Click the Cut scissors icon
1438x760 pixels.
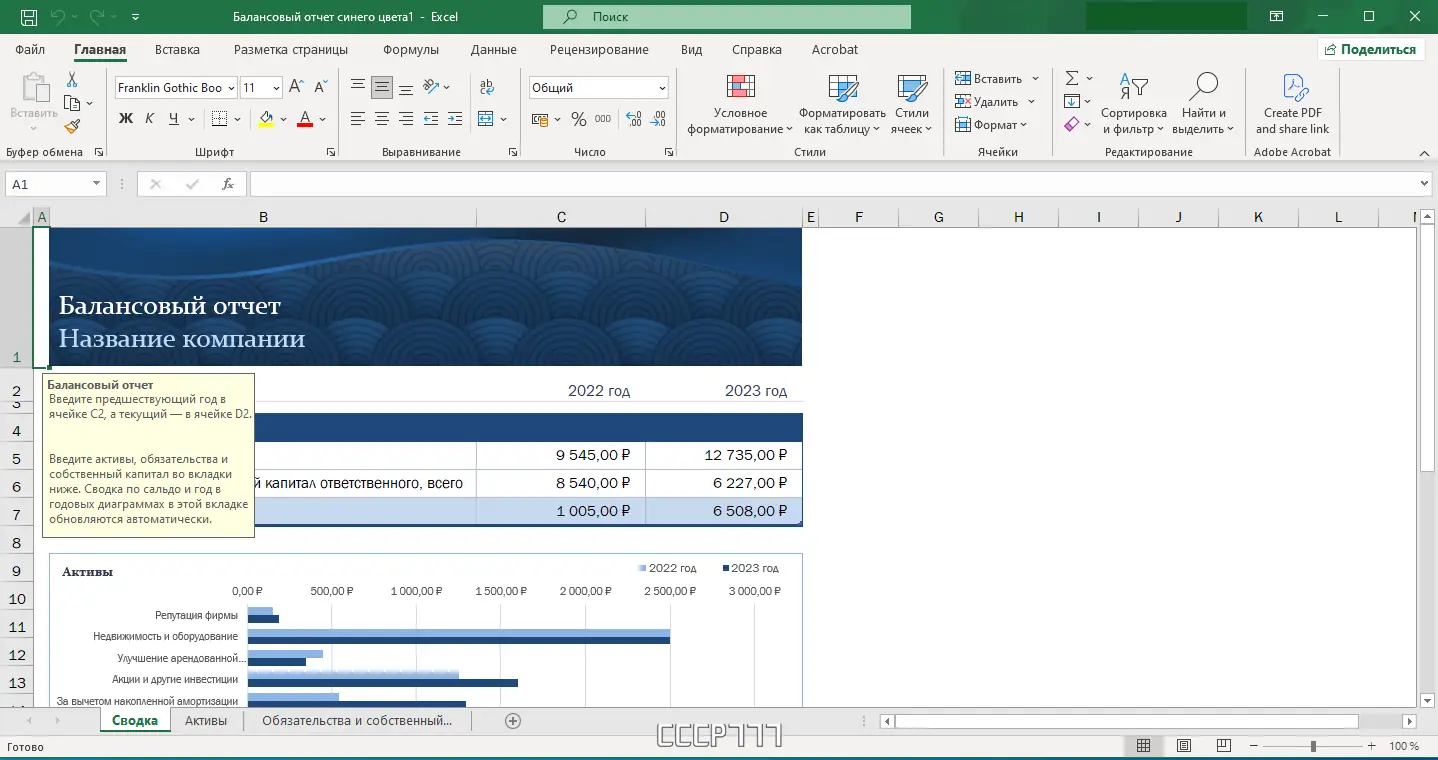[72, 80]
